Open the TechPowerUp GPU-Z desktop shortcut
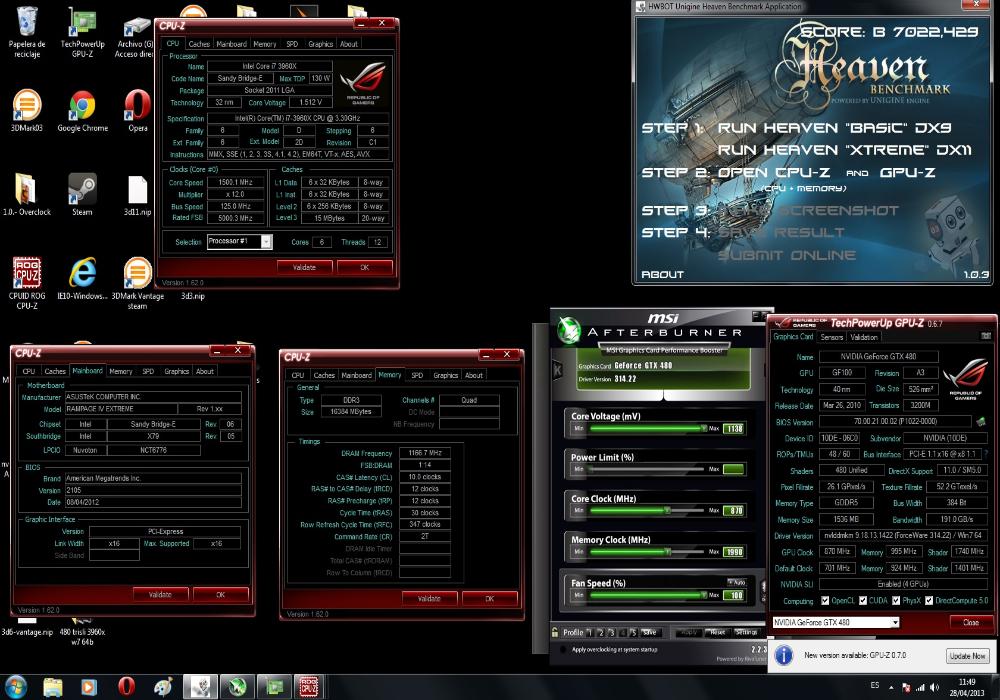The width and height of the screenshot is (1000, 700). (82, 32)
